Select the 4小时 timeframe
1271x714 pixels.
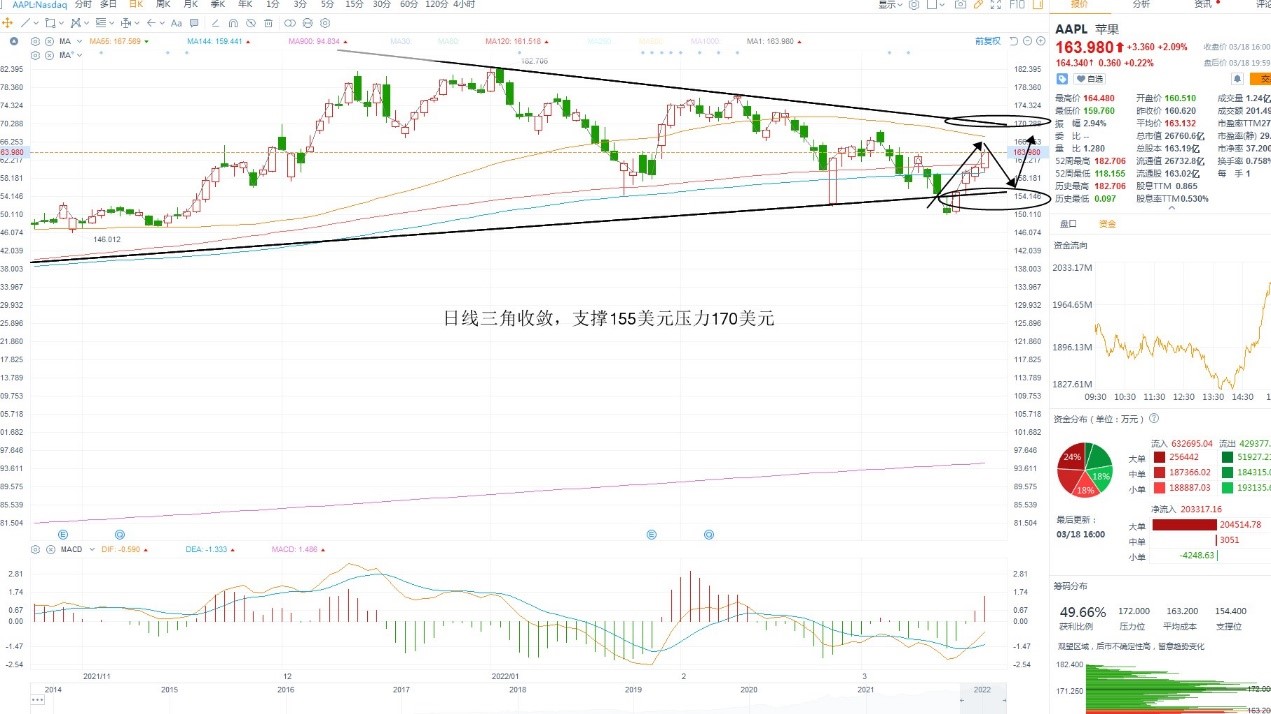pos(465,5)
